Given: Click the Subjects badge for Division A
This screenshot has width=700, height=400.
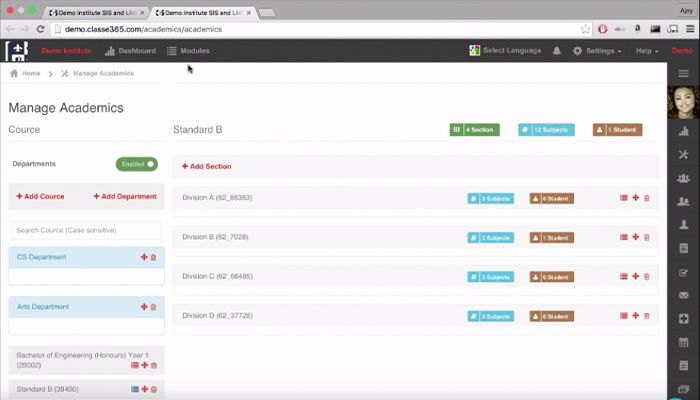Looking at the screenshot, I should pos(491,198).
